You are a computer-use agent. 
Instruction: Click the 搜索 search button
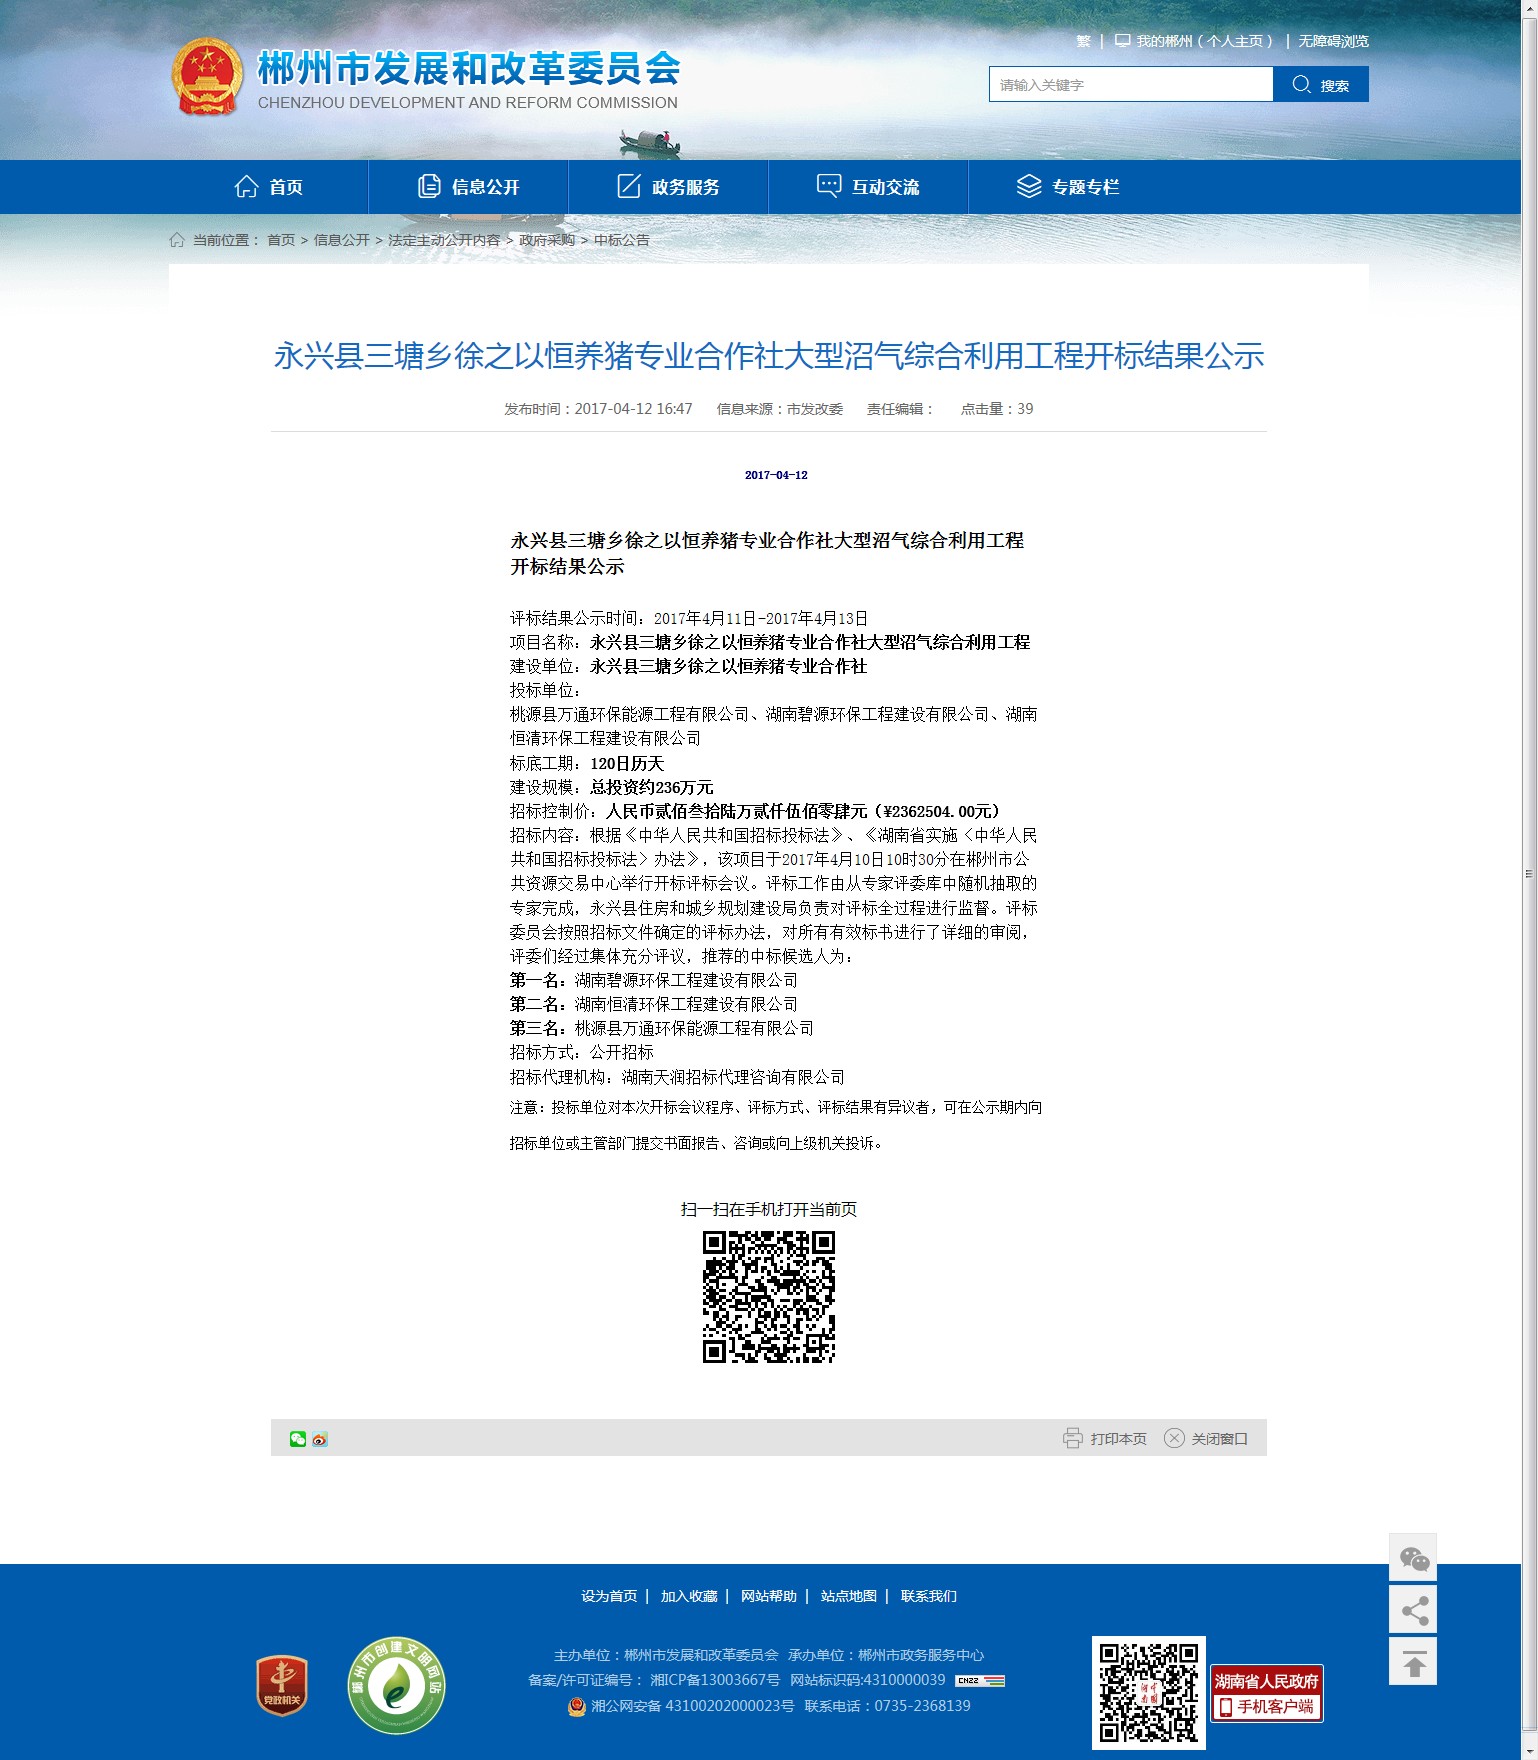[x=1321, y=85]
